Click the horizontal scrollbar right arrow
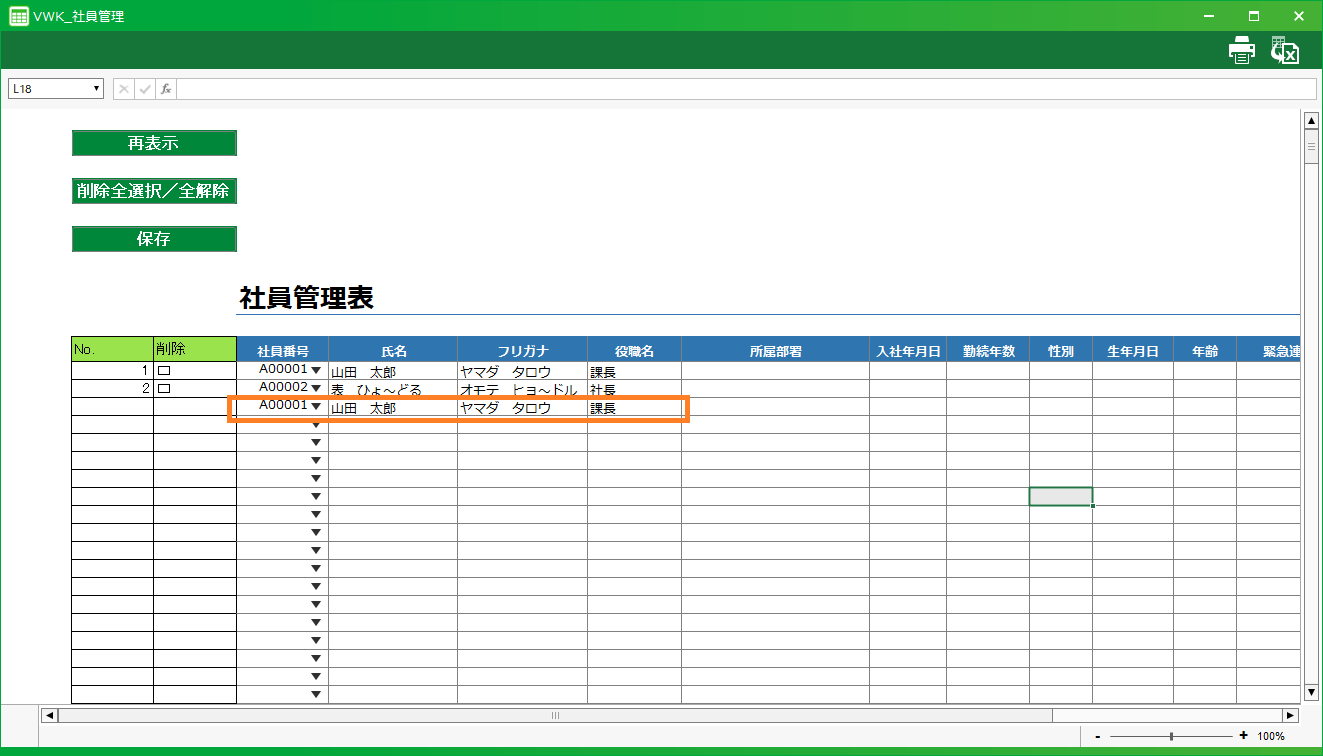The width and height of the screenshot is (1323, 756). 1290,716
